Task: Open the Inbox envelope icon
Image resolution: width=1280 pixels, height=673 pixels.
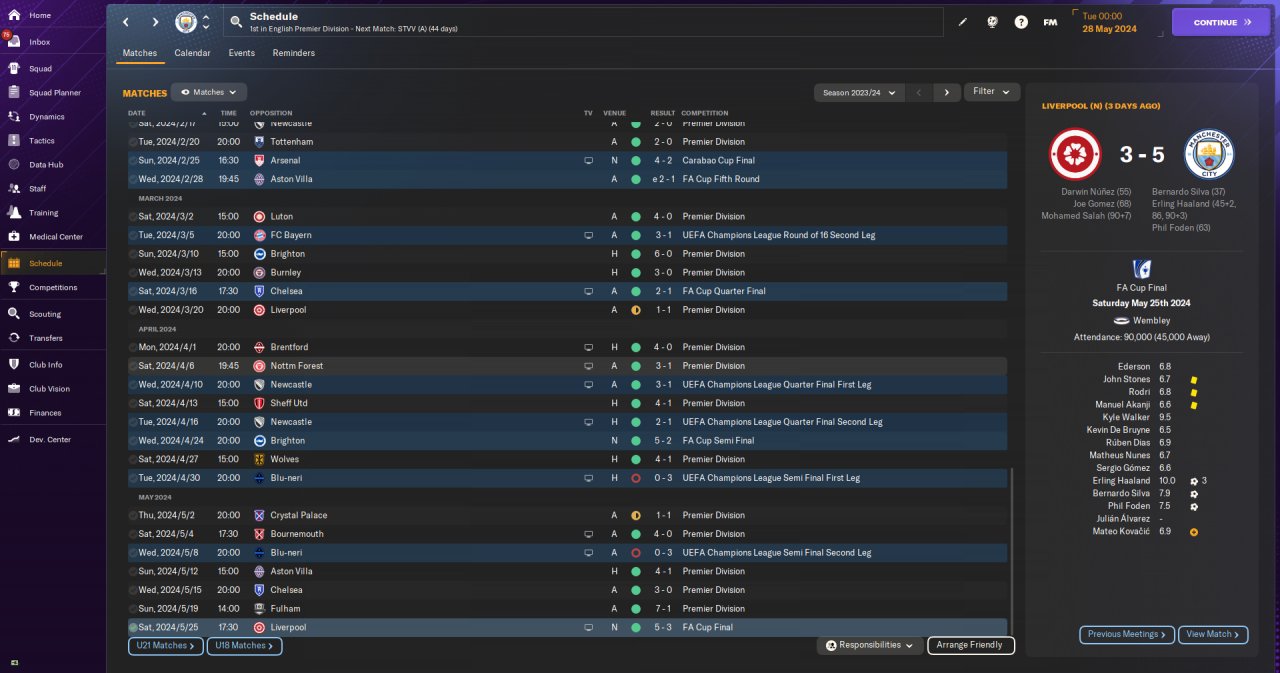Action: [14, 42]
